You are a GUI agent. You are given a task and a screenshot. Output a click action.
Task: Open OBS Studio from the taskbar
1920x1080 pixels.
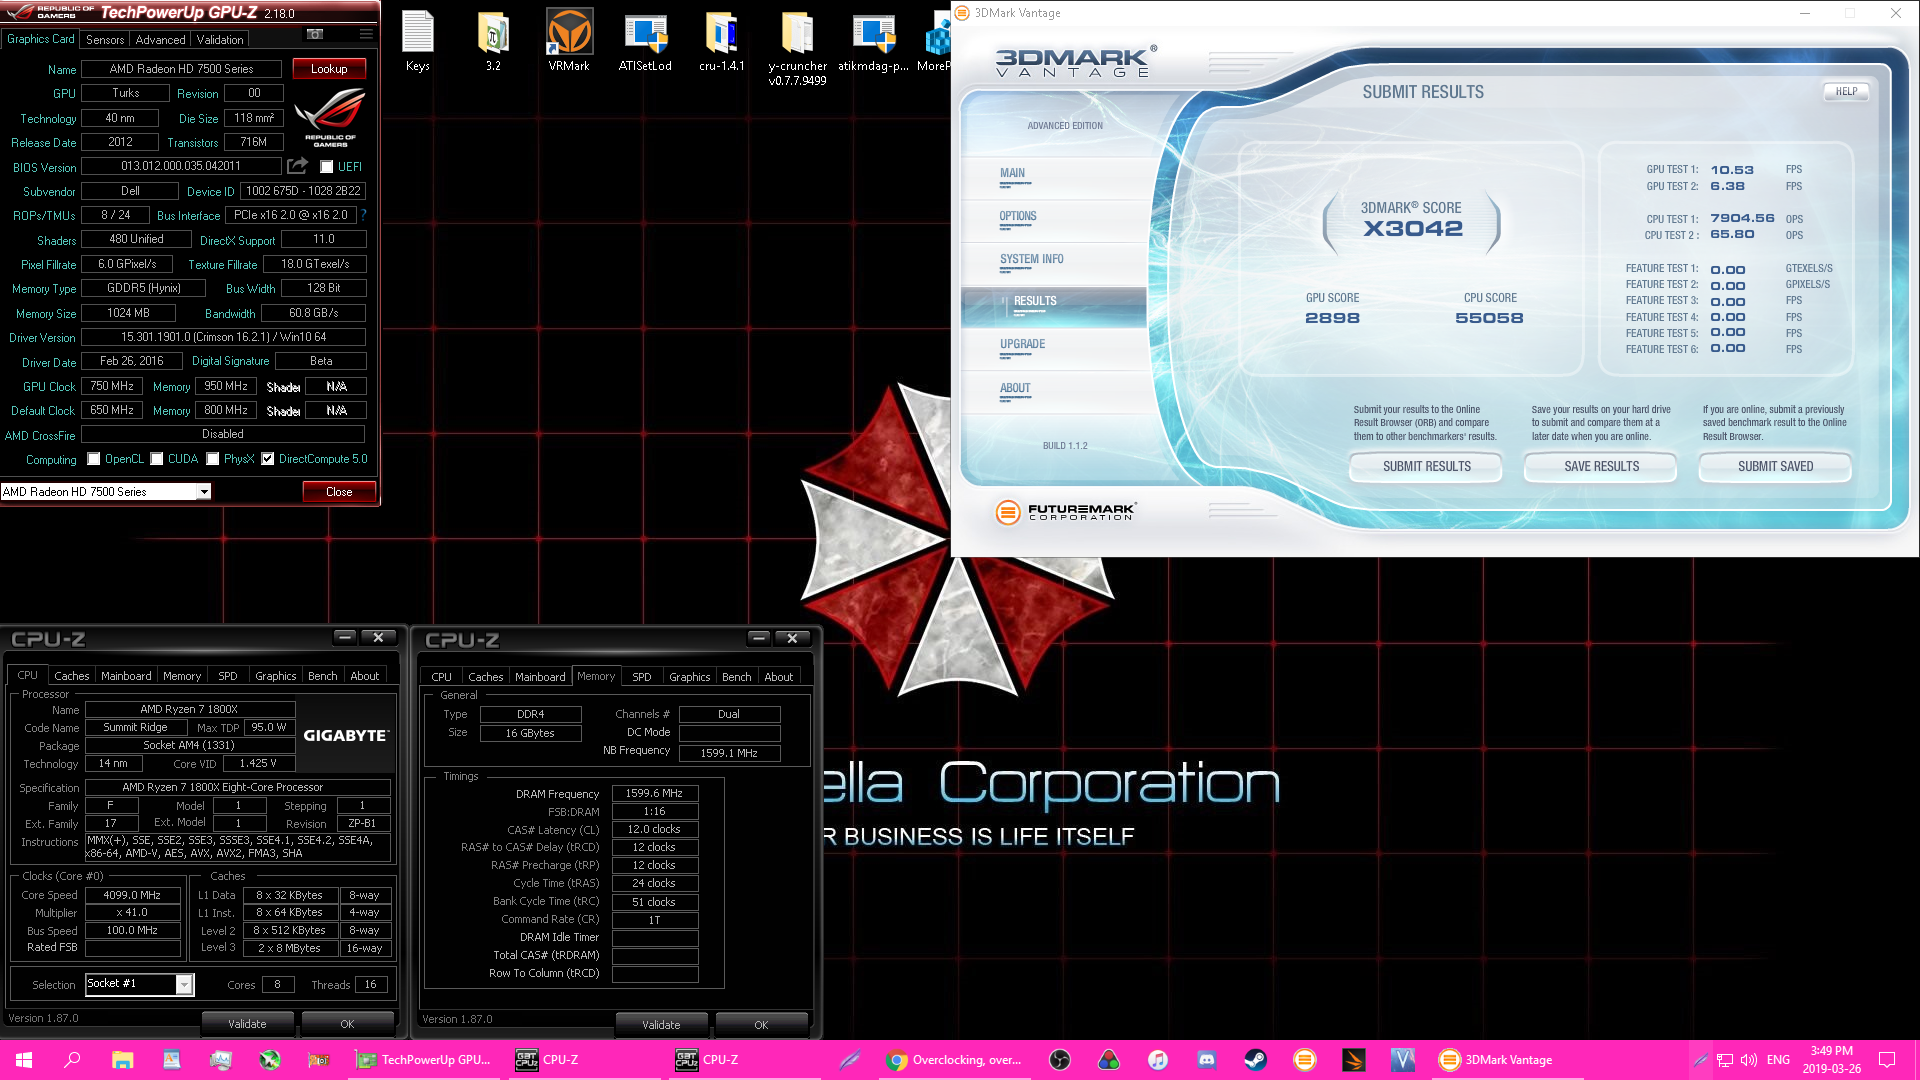coord(1060,1060)
